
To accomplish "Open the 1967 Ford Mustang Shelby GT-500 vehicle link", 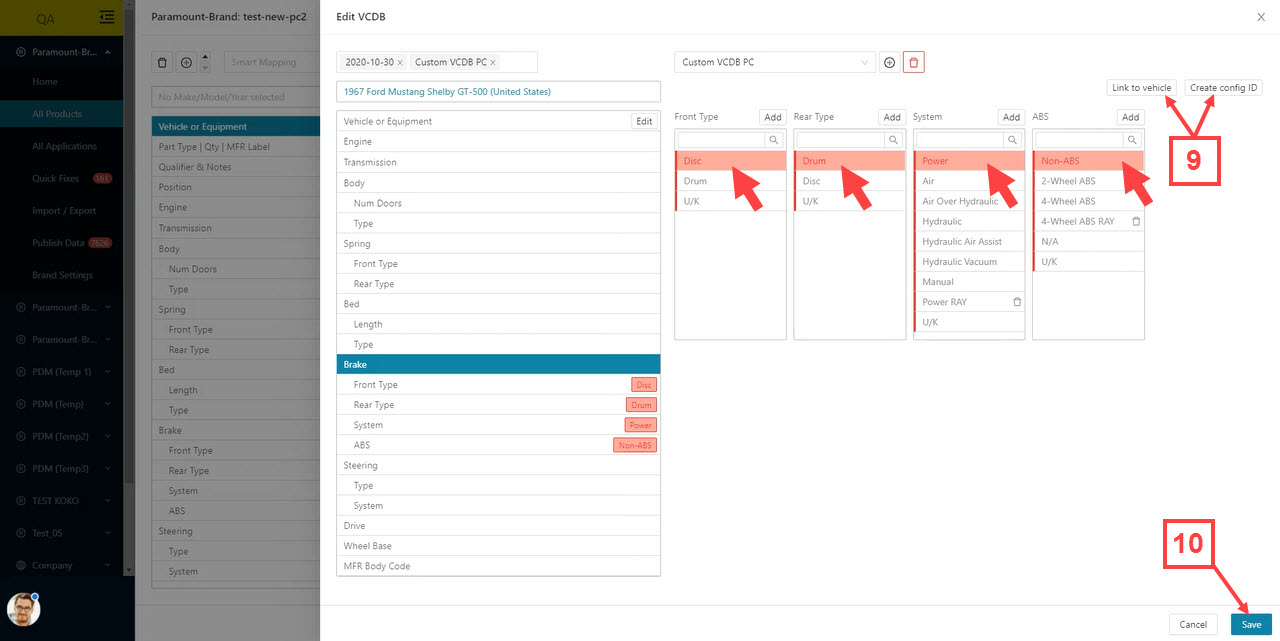I will pyautogui.click(x=447, y=91).
